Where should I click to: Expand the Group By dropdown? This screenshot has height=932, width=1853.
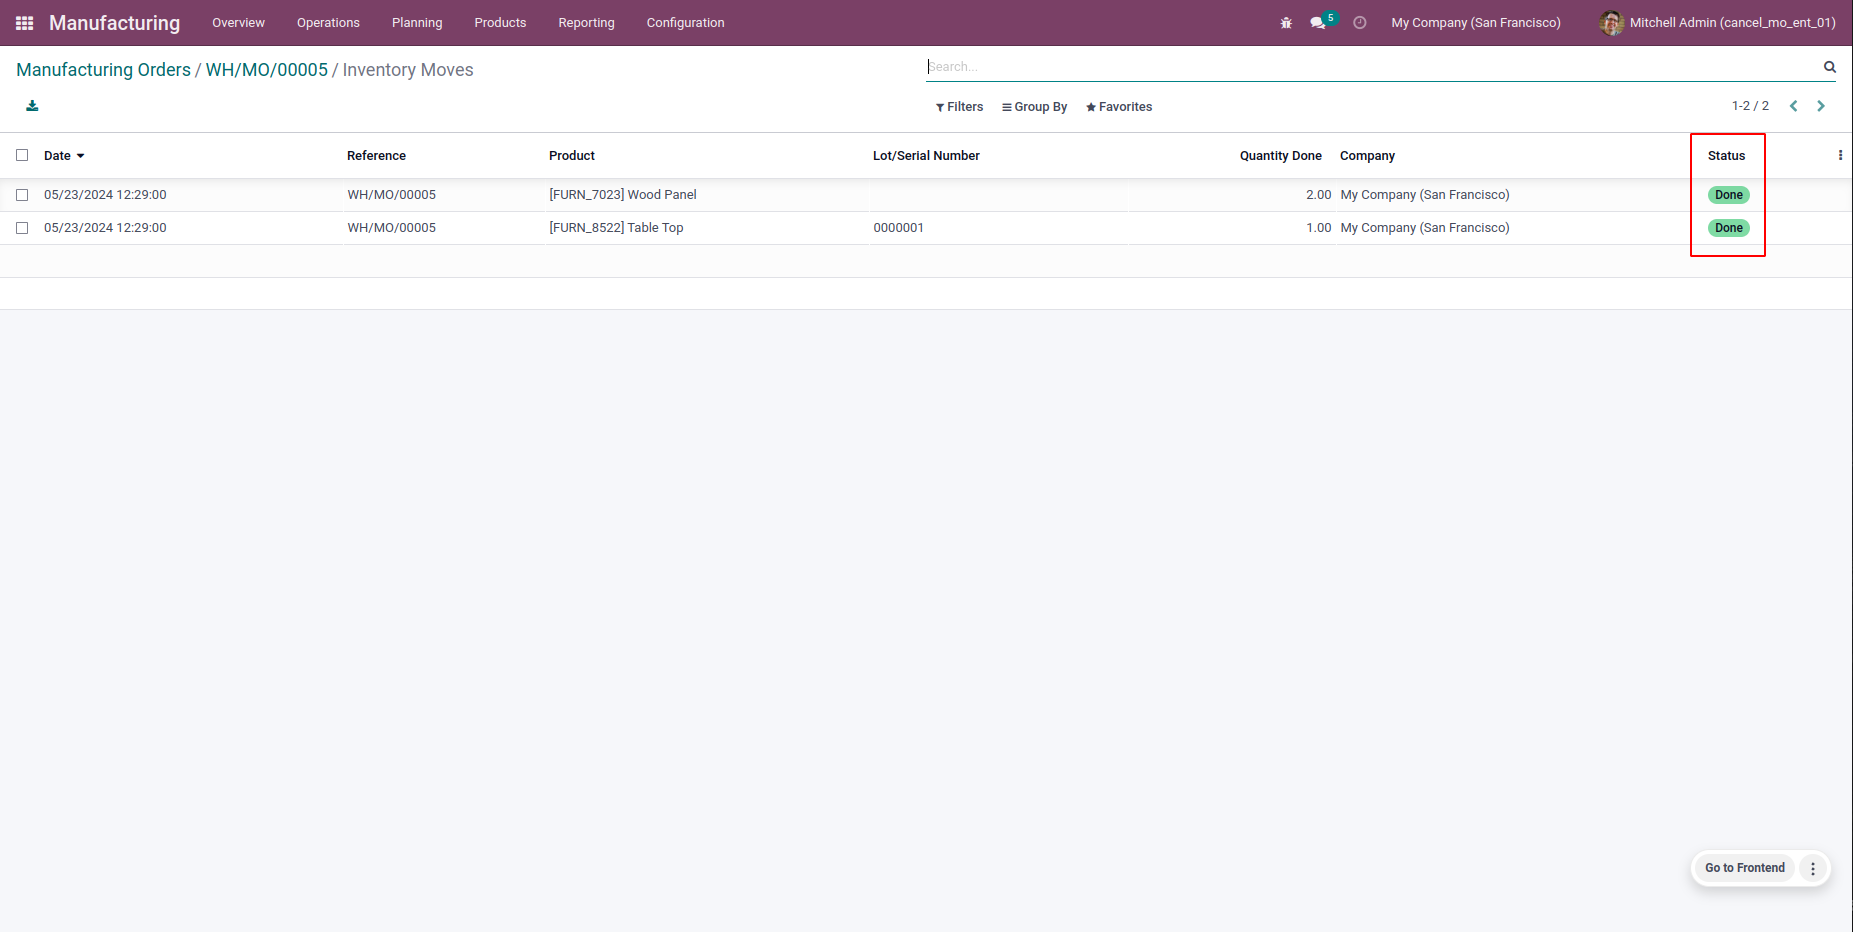pyautogui.click(x=1034, y=107)
